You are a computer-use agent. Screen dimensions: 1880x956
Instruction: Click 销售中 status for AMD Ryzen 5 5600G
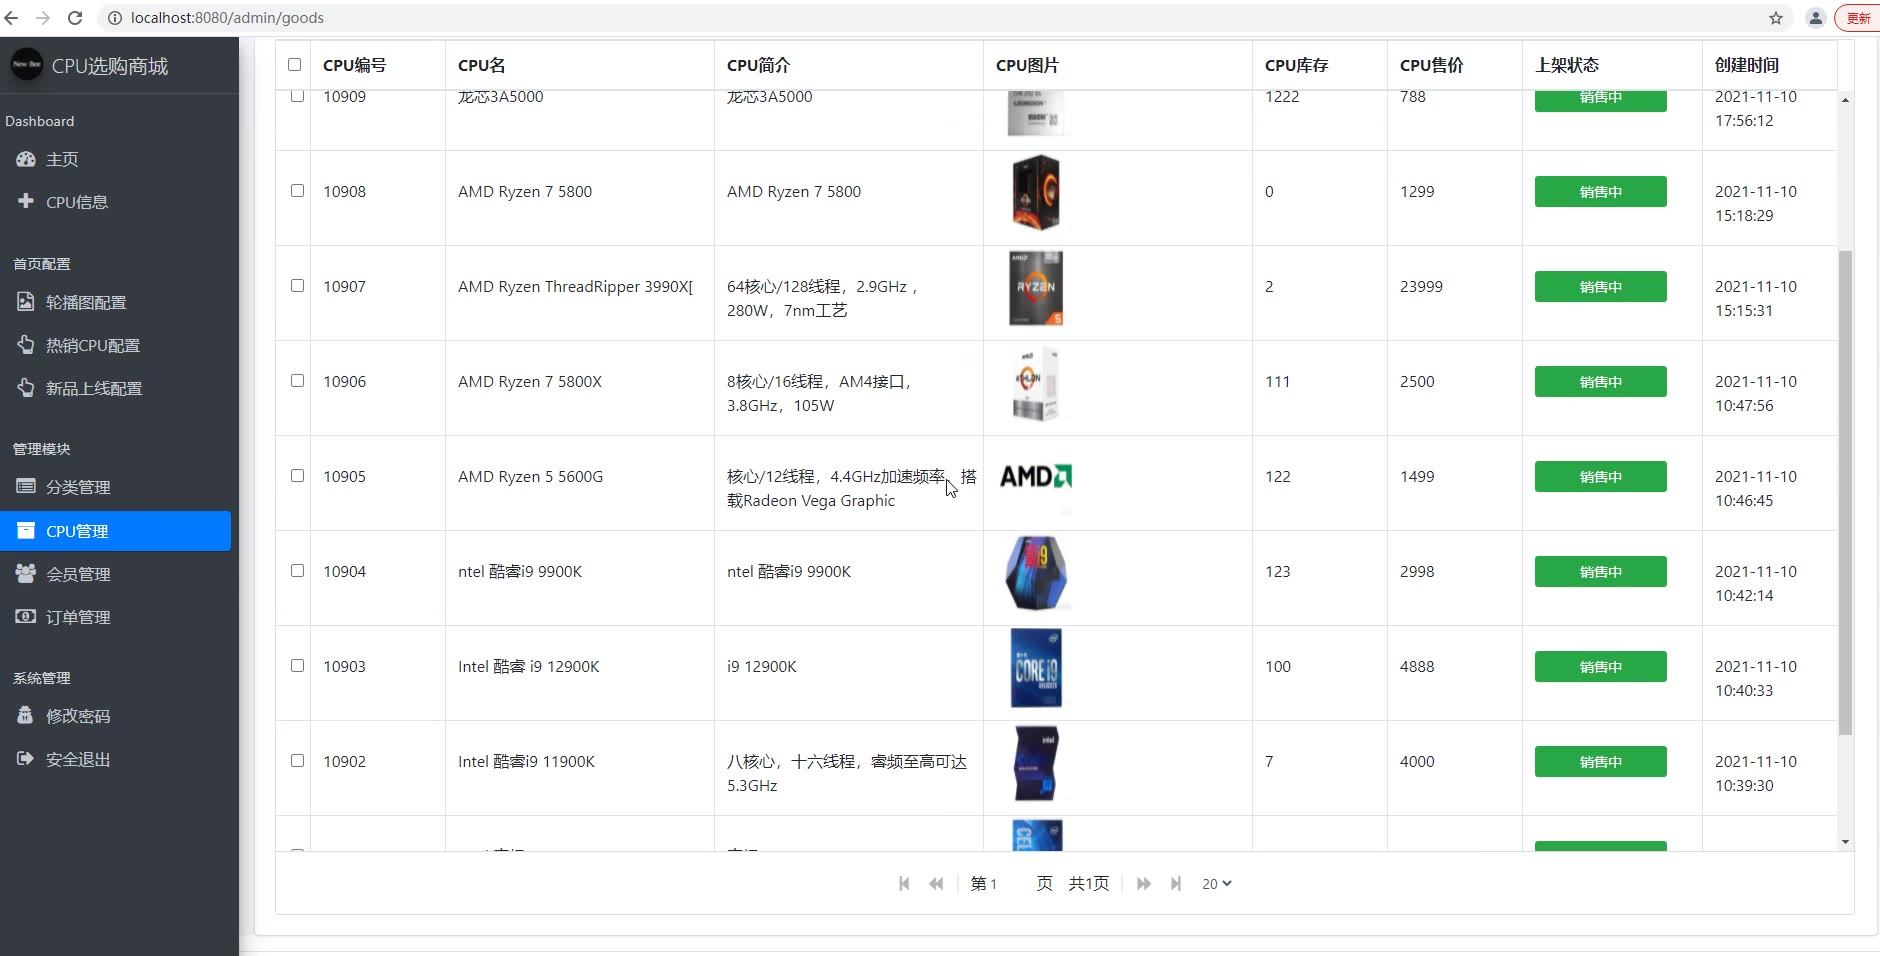(1600, 476)
